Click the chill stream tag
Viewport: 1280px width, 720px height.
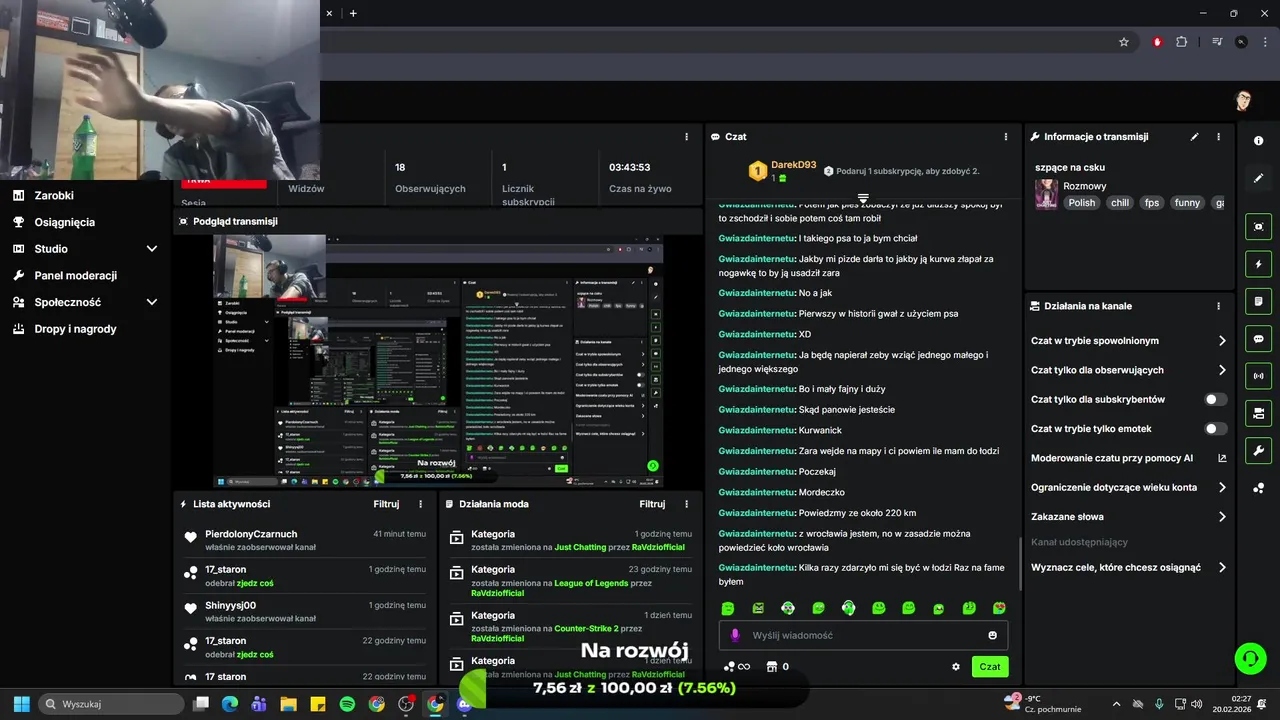click(1119, 202)
